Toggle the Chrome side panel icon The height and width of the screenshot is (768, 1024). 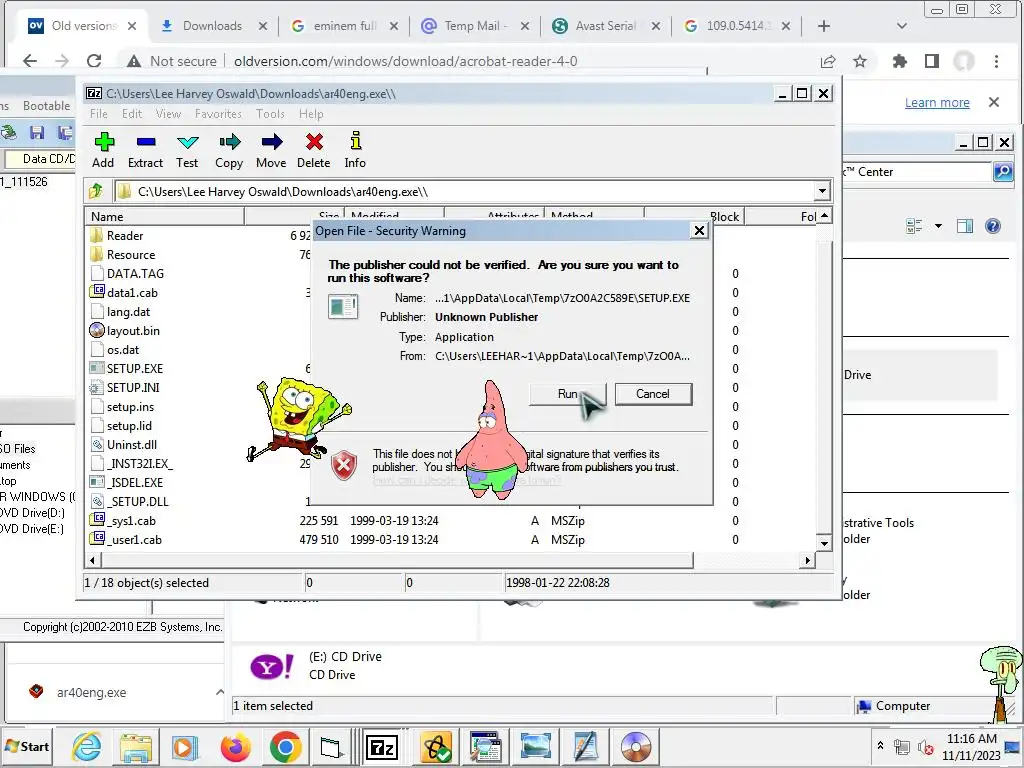tap(931, 61)
